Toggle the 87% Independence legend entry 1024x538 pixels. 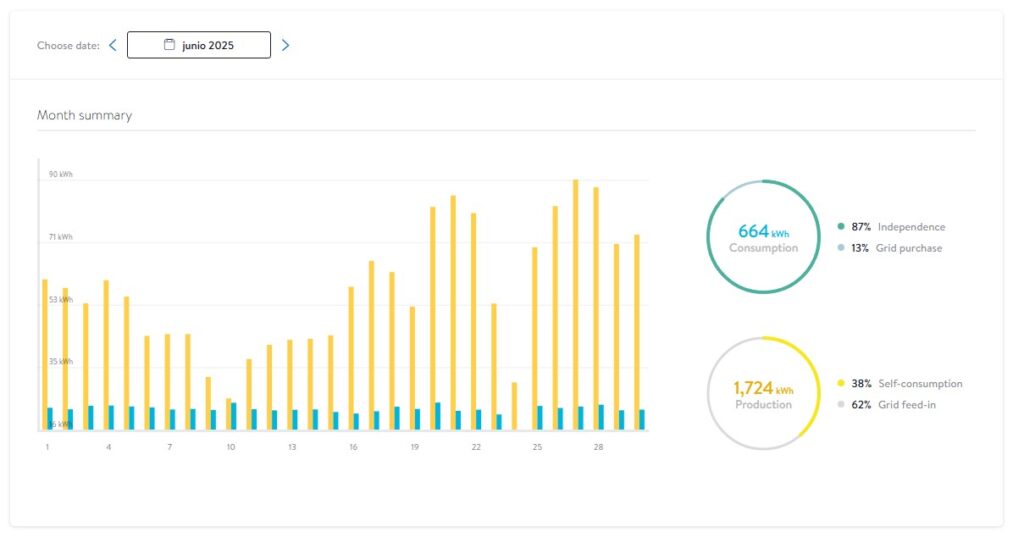[x=897, y=227]
